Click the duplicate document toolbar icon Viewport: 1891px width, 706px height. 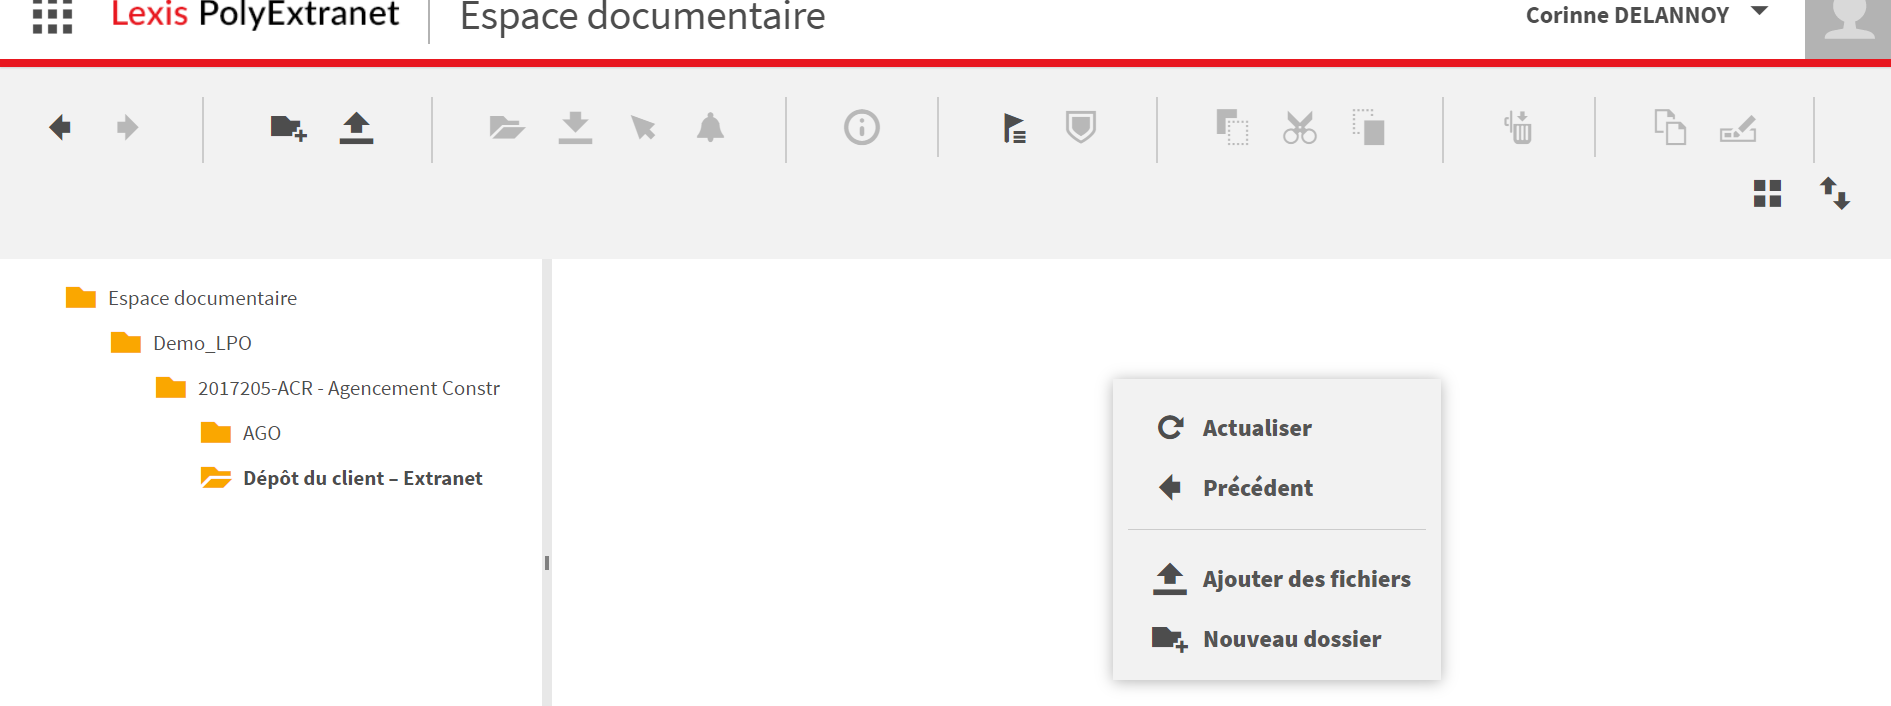pyautogui.click(x=1670, y=127)
